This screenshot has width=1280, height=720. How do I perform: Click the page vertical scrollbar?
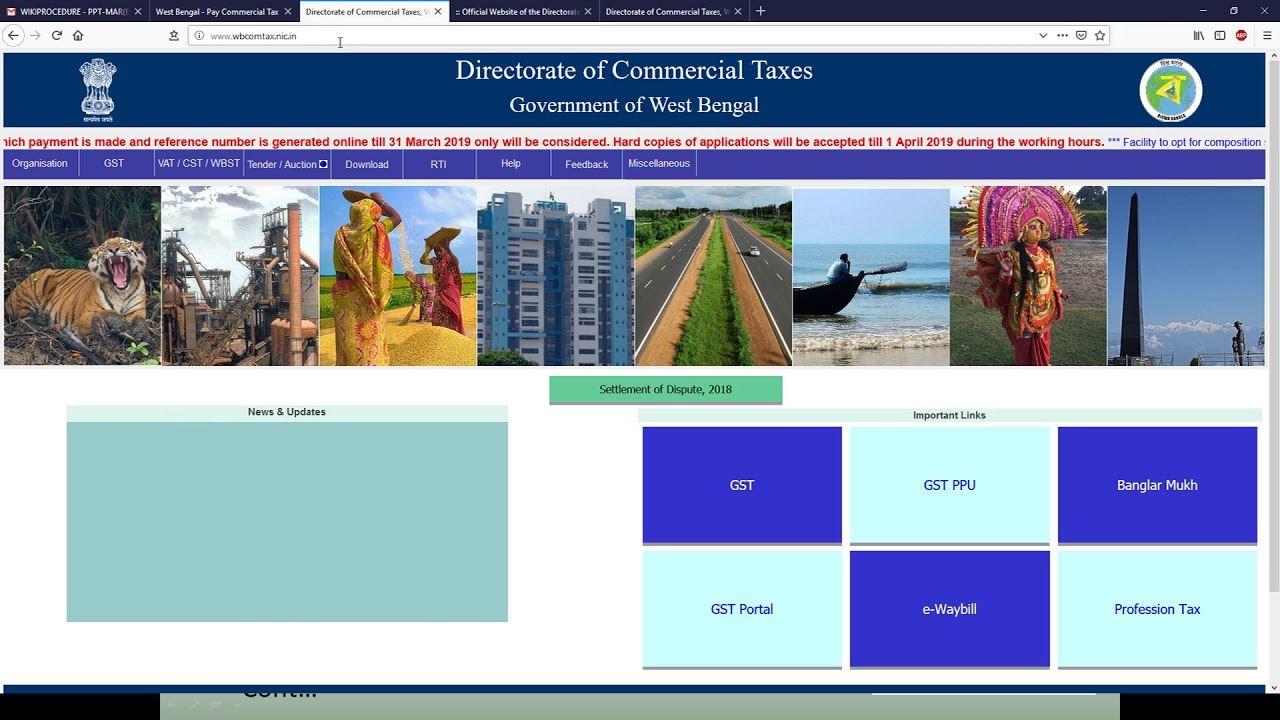pos(1273,370)
